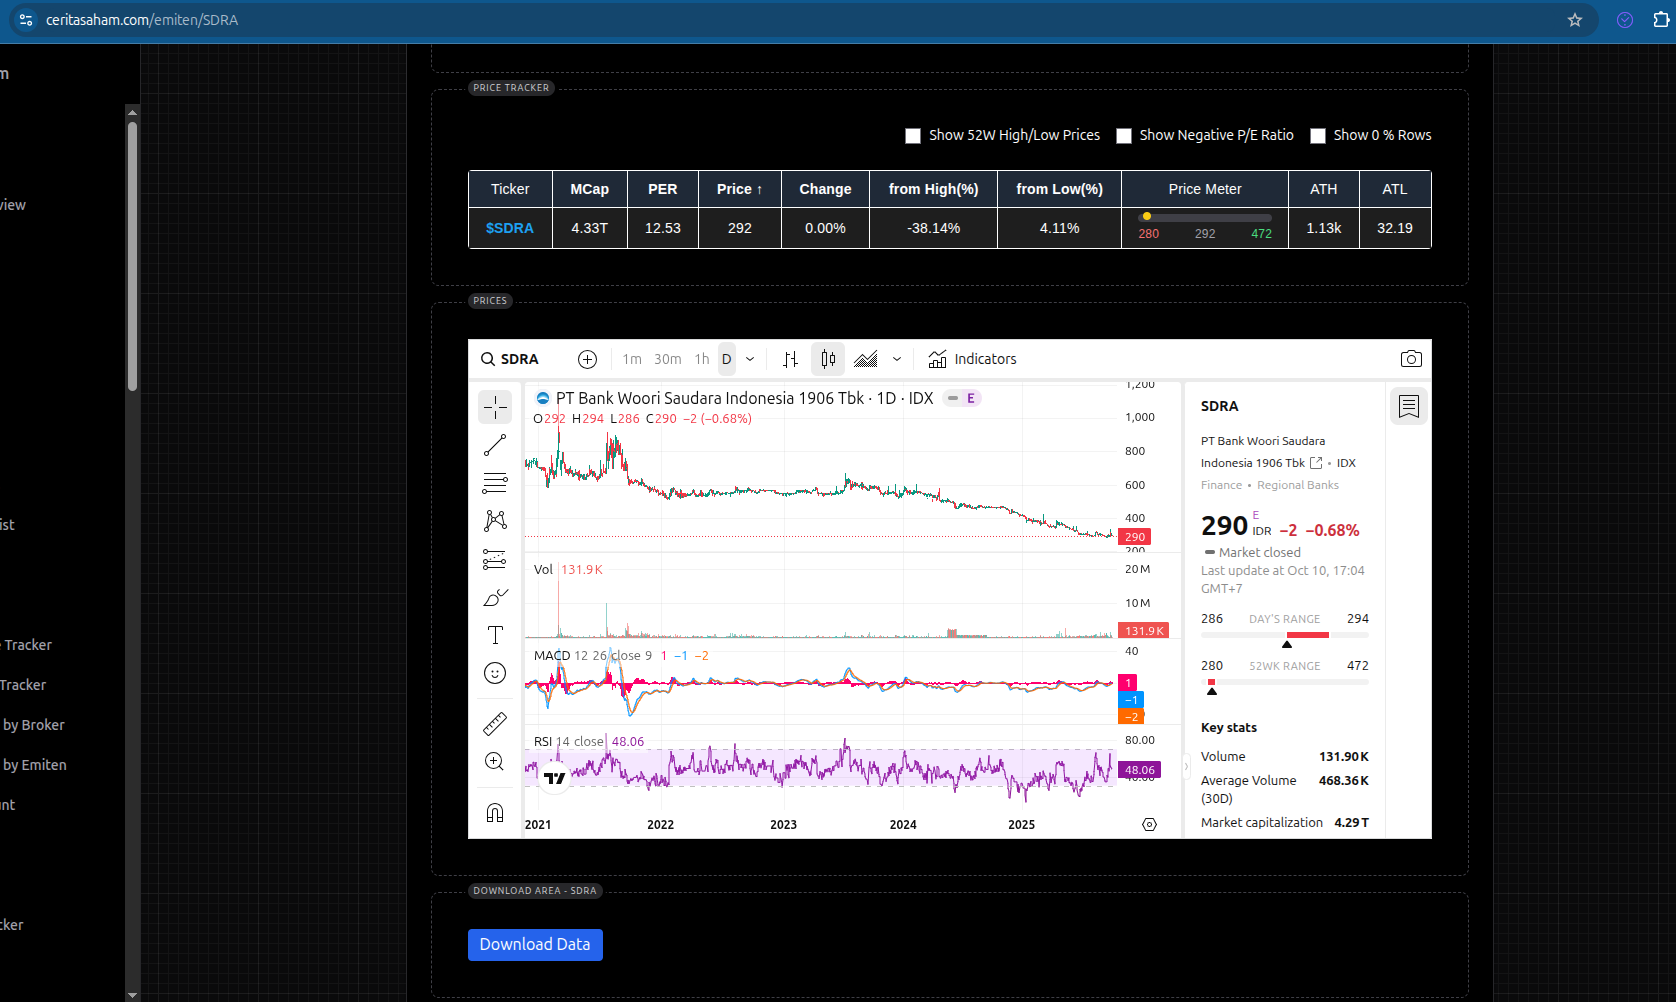Open the emoji icons tool
The image size is (1676, 1002).
pyautogui.click(x=495, y=673)
